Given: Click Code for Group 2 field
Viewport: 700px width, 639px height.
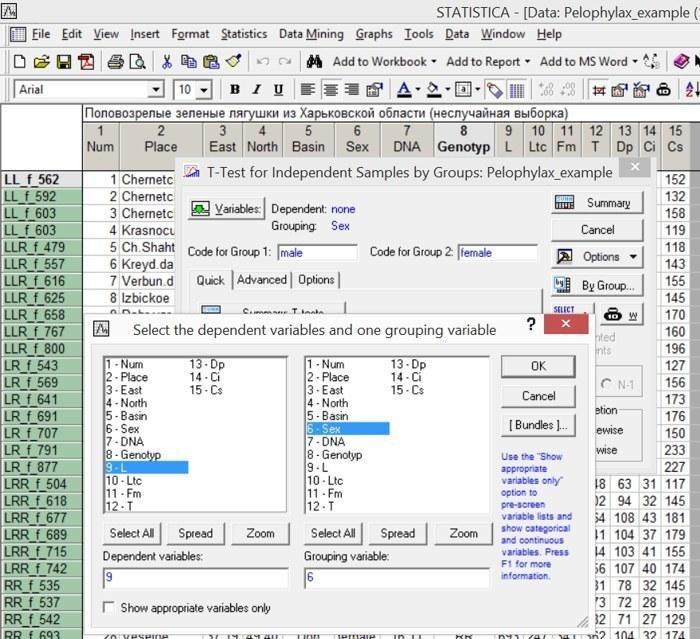Looking at the screenshot, I should [x=497, y=253].
